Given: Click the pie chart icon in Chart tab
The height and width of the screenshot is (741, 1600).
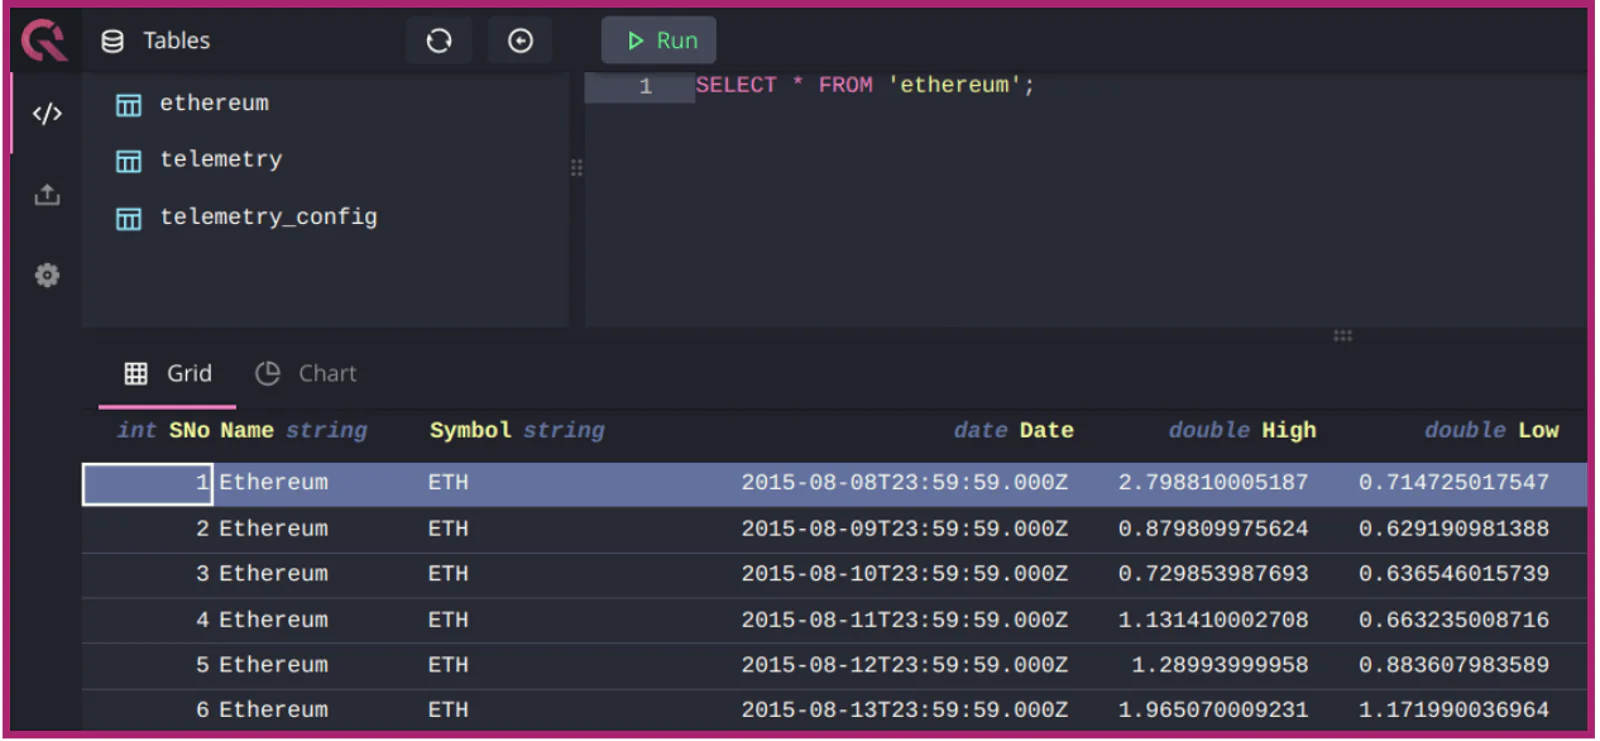Looking at the screenshot, I should click(x=267, y=374).
